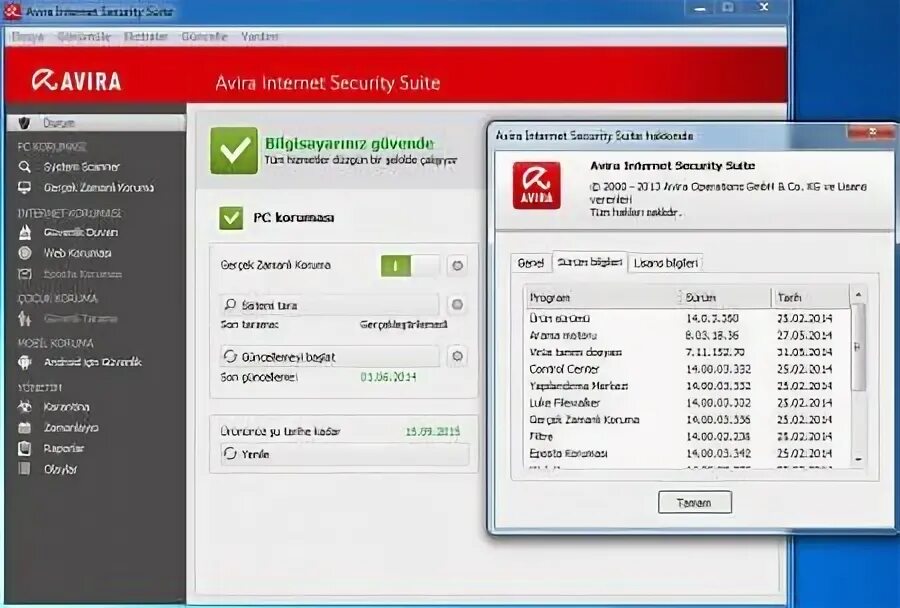Switch to the Lisans bilgileri tab
The image size is (900, 608).
coord(666,263)
